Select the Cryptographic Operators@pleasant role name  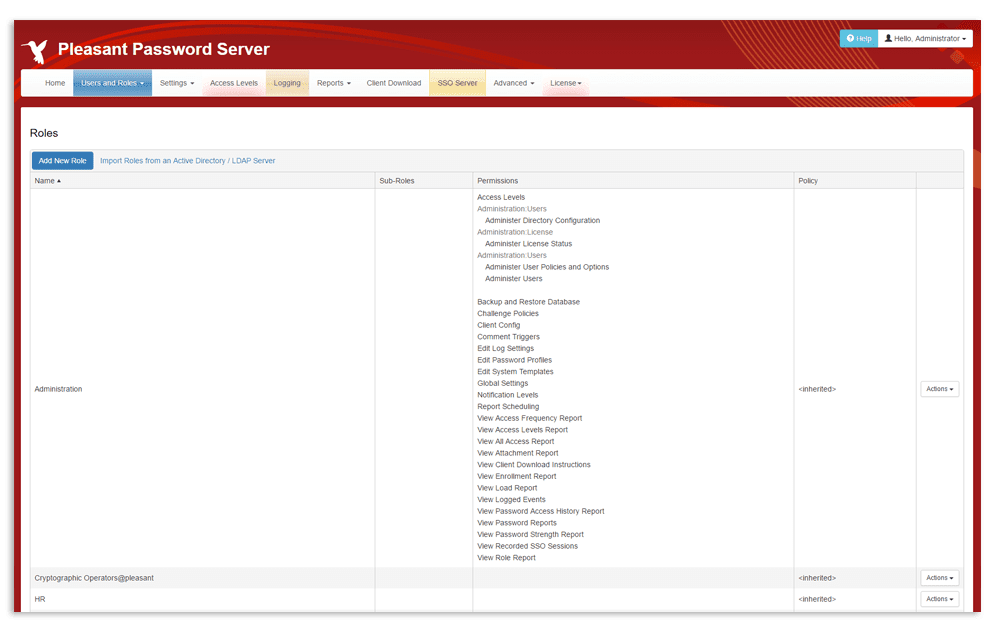(94, 578)
